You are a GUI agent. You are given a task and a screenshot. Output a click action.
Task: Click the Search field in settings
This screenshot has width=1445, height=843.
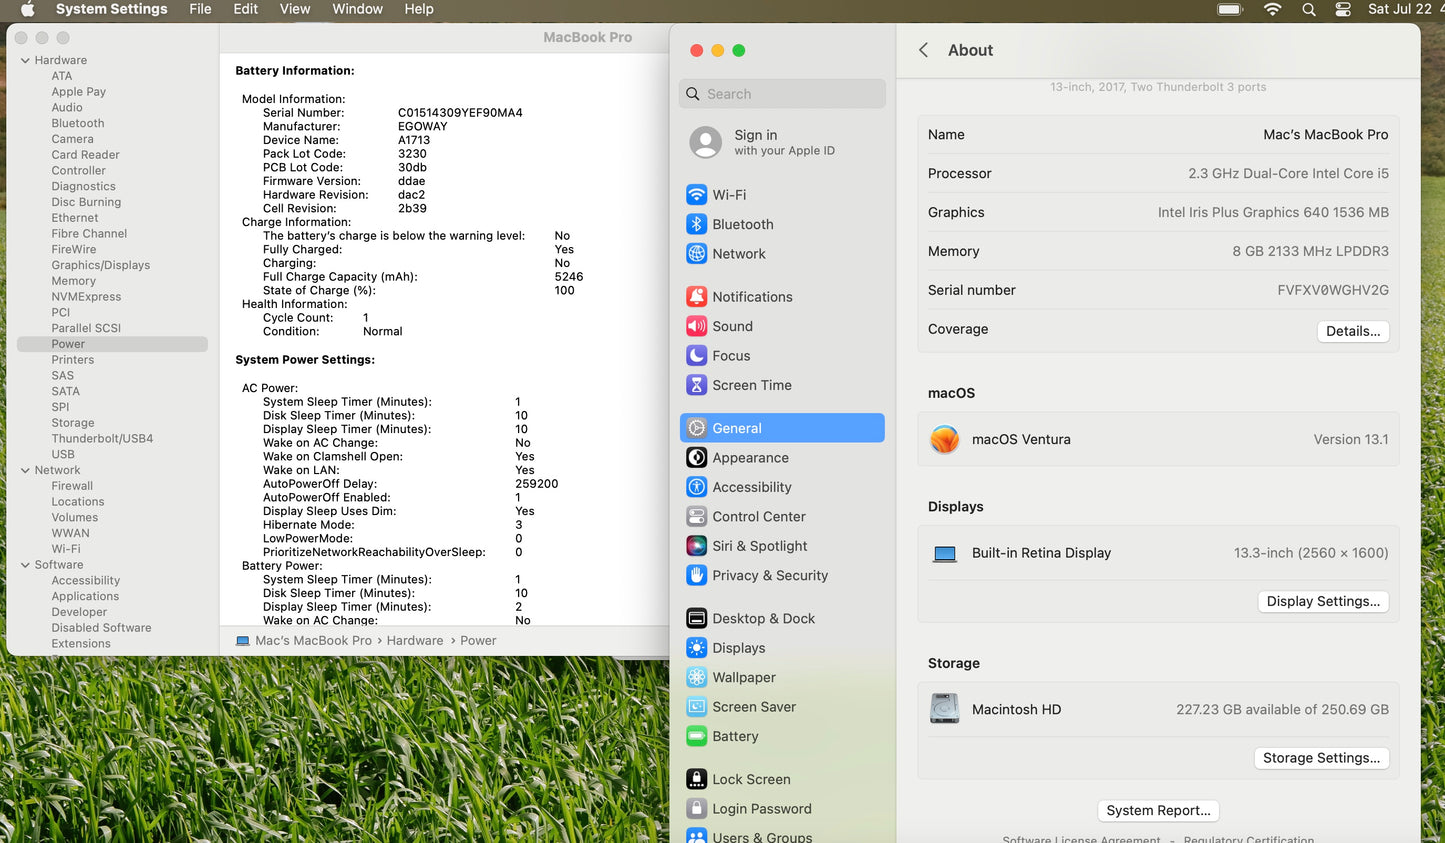click(783, 94)
